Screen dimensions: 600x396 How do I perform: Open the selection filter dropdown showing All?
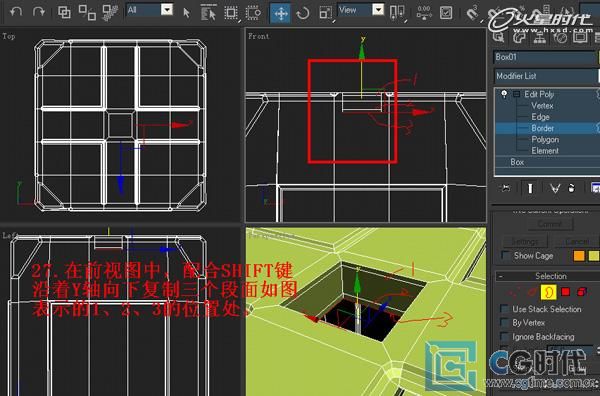150,10
